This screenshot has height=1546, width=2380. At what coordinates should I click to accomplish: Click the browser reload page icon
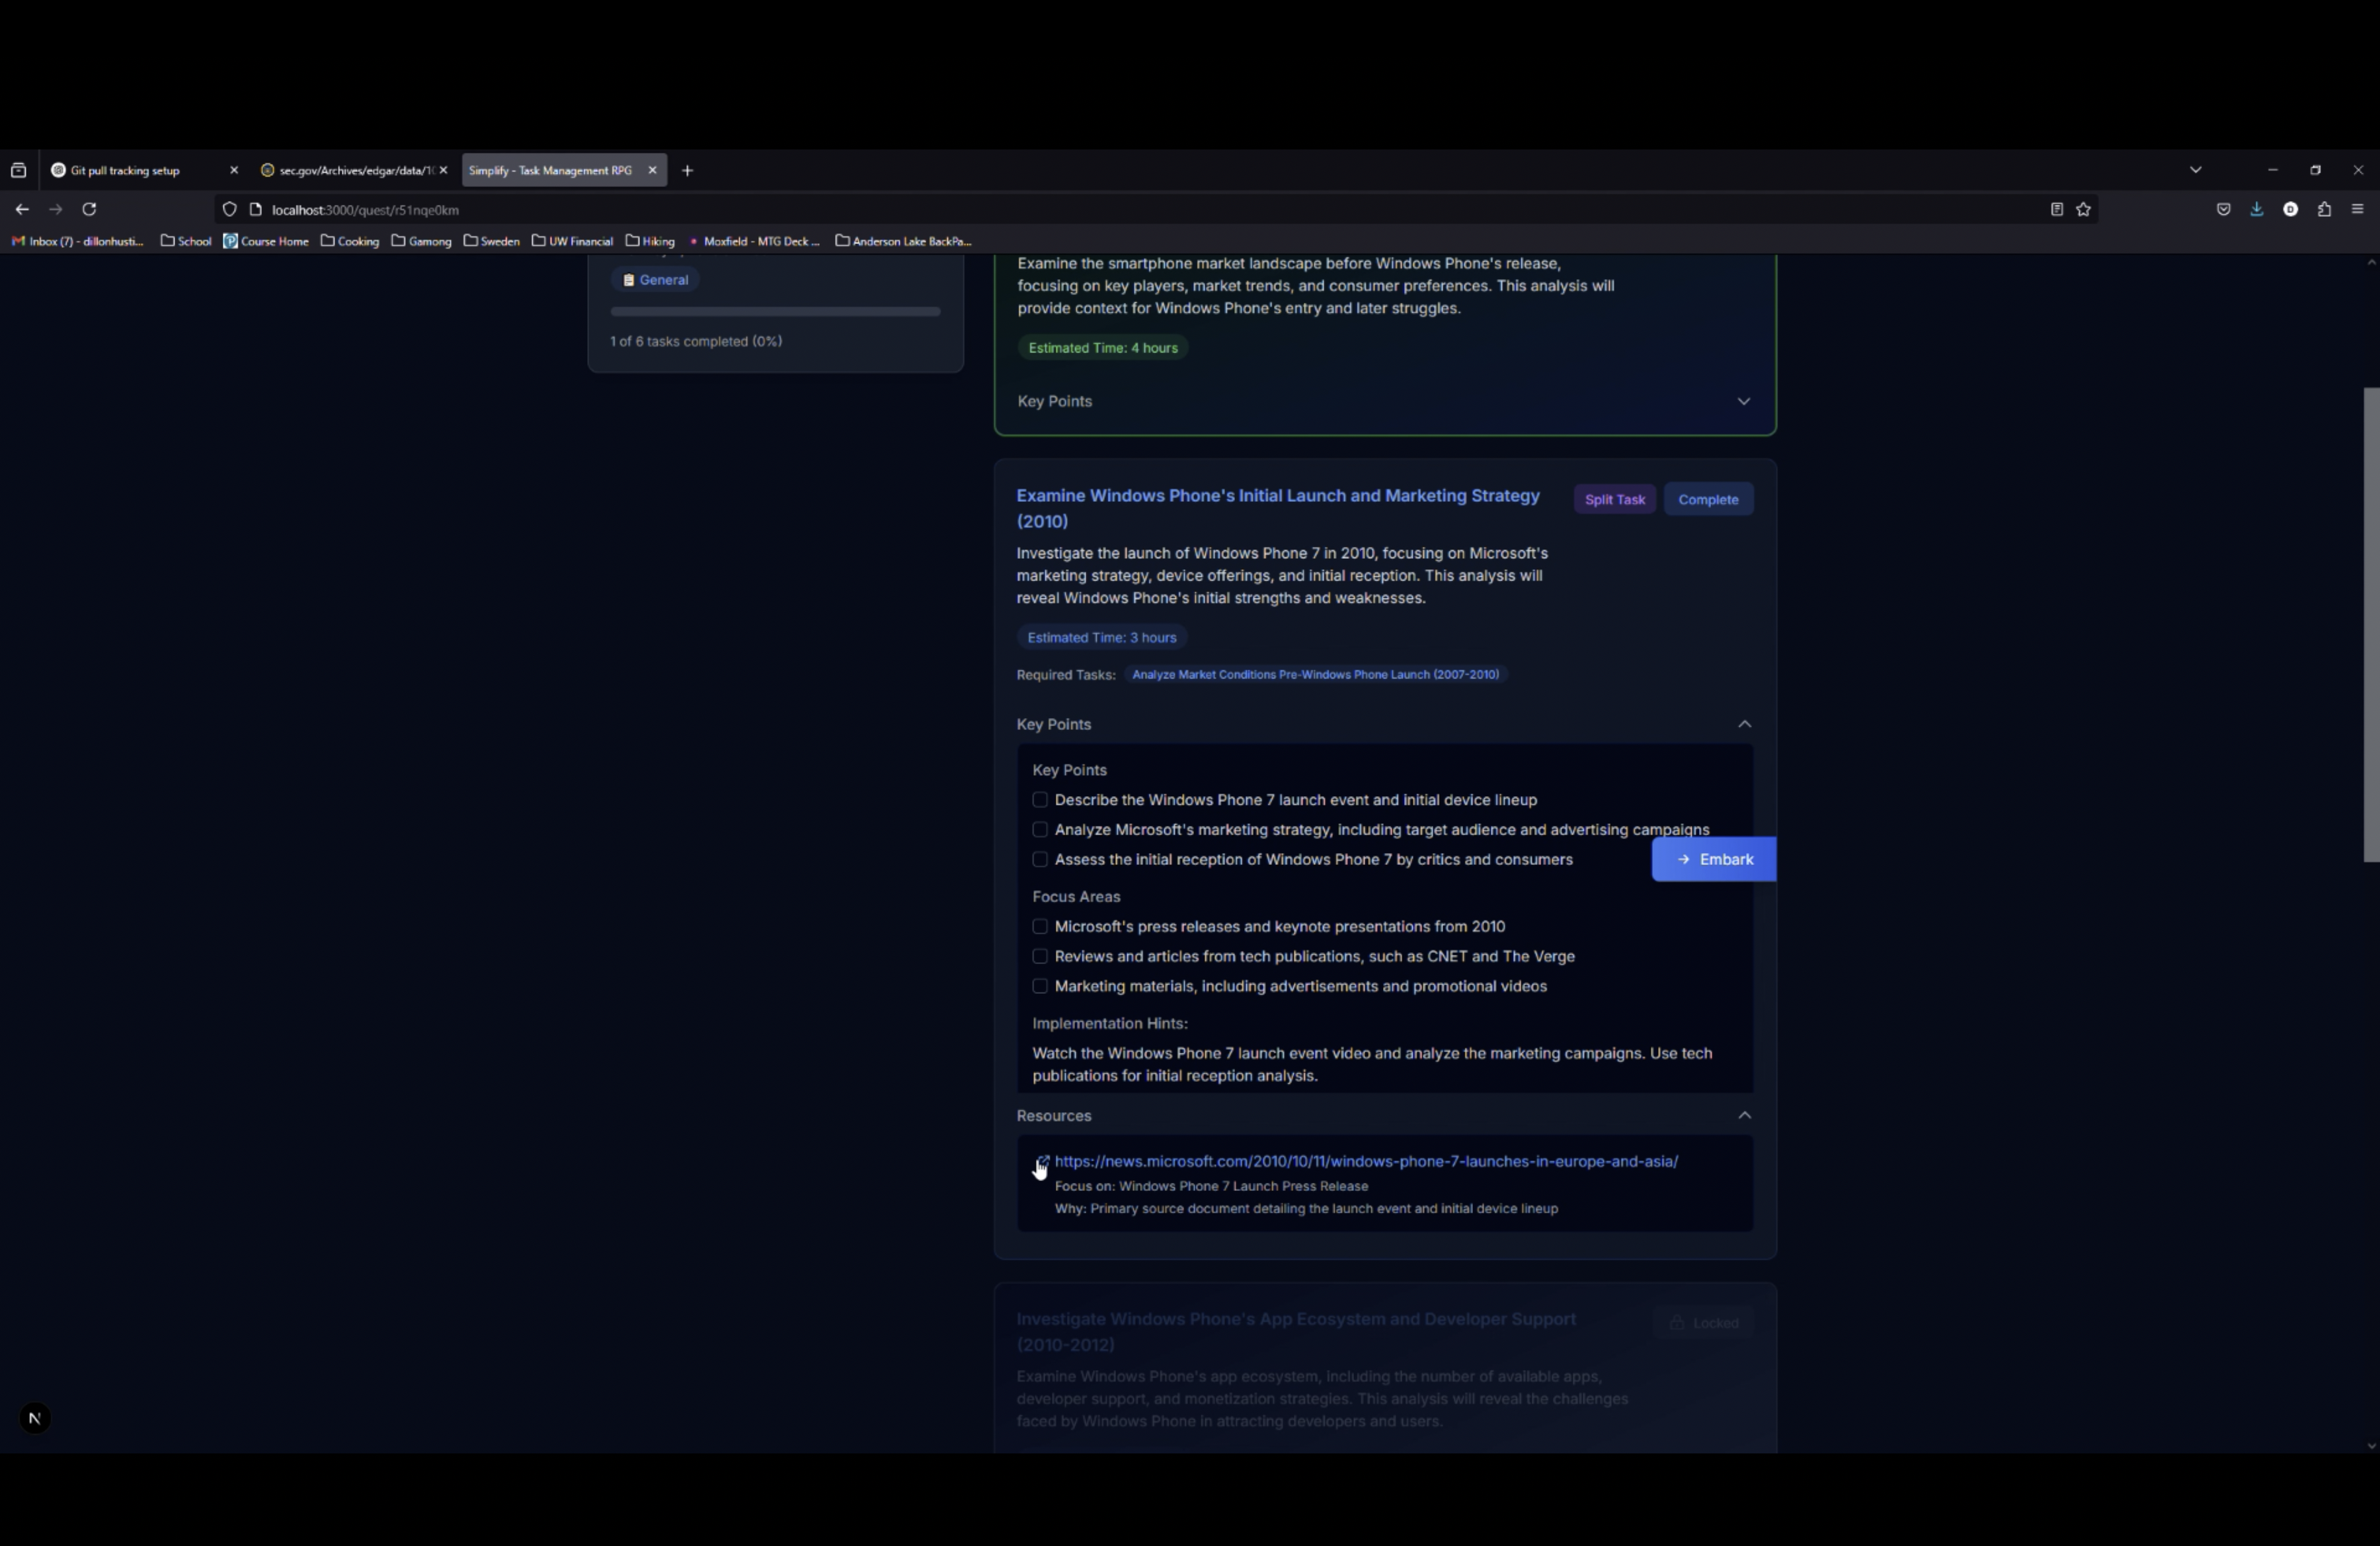coord(89,209)
